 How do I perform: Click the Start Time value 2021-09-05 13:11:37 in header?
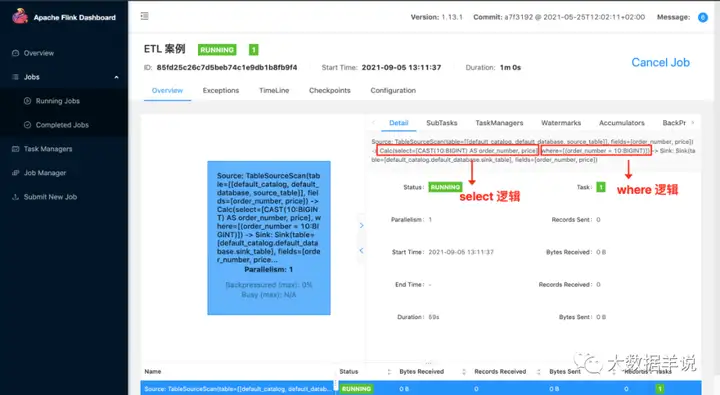point(401,68)
